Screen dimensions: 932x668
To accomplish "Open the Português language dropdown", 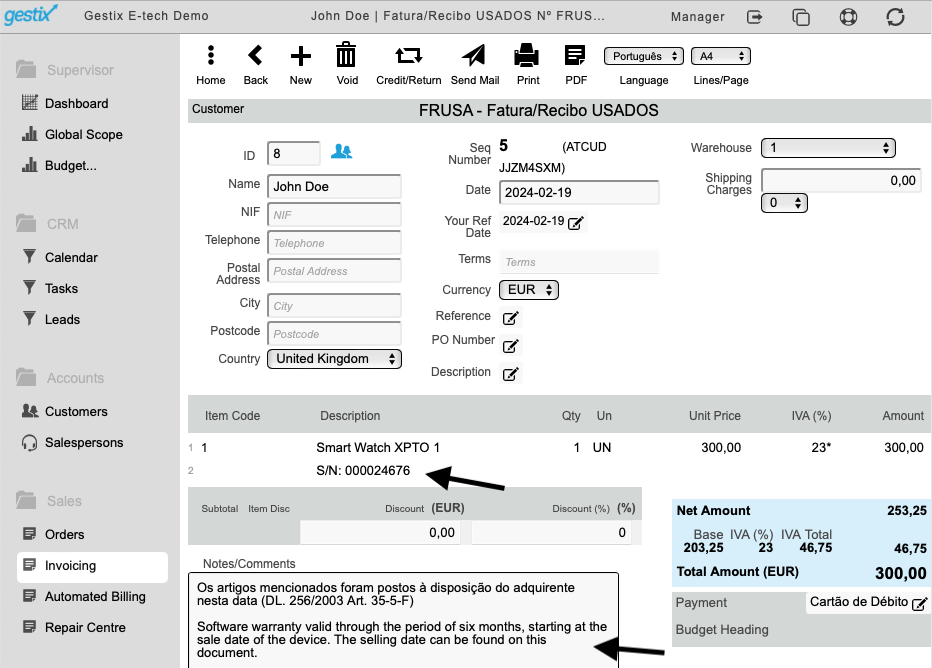I will point(644,56).
